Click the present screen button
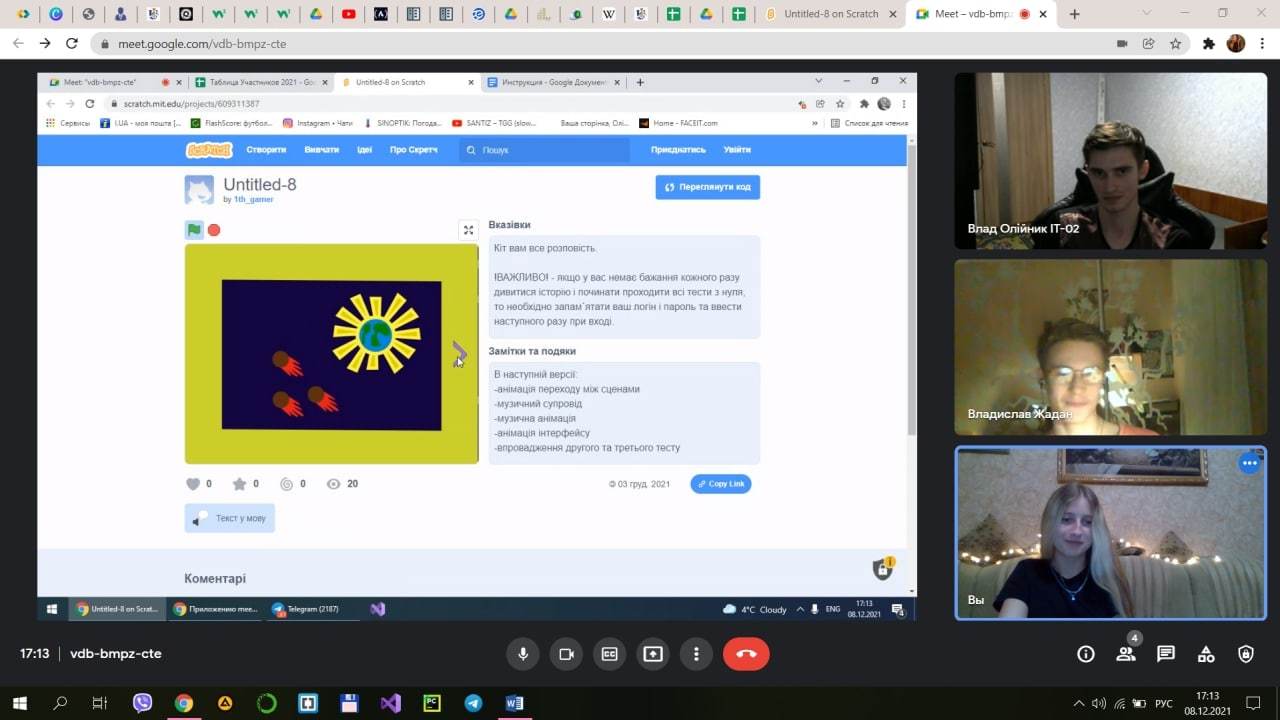Viewport: 1280px width, 720px height. click(653, 654)
